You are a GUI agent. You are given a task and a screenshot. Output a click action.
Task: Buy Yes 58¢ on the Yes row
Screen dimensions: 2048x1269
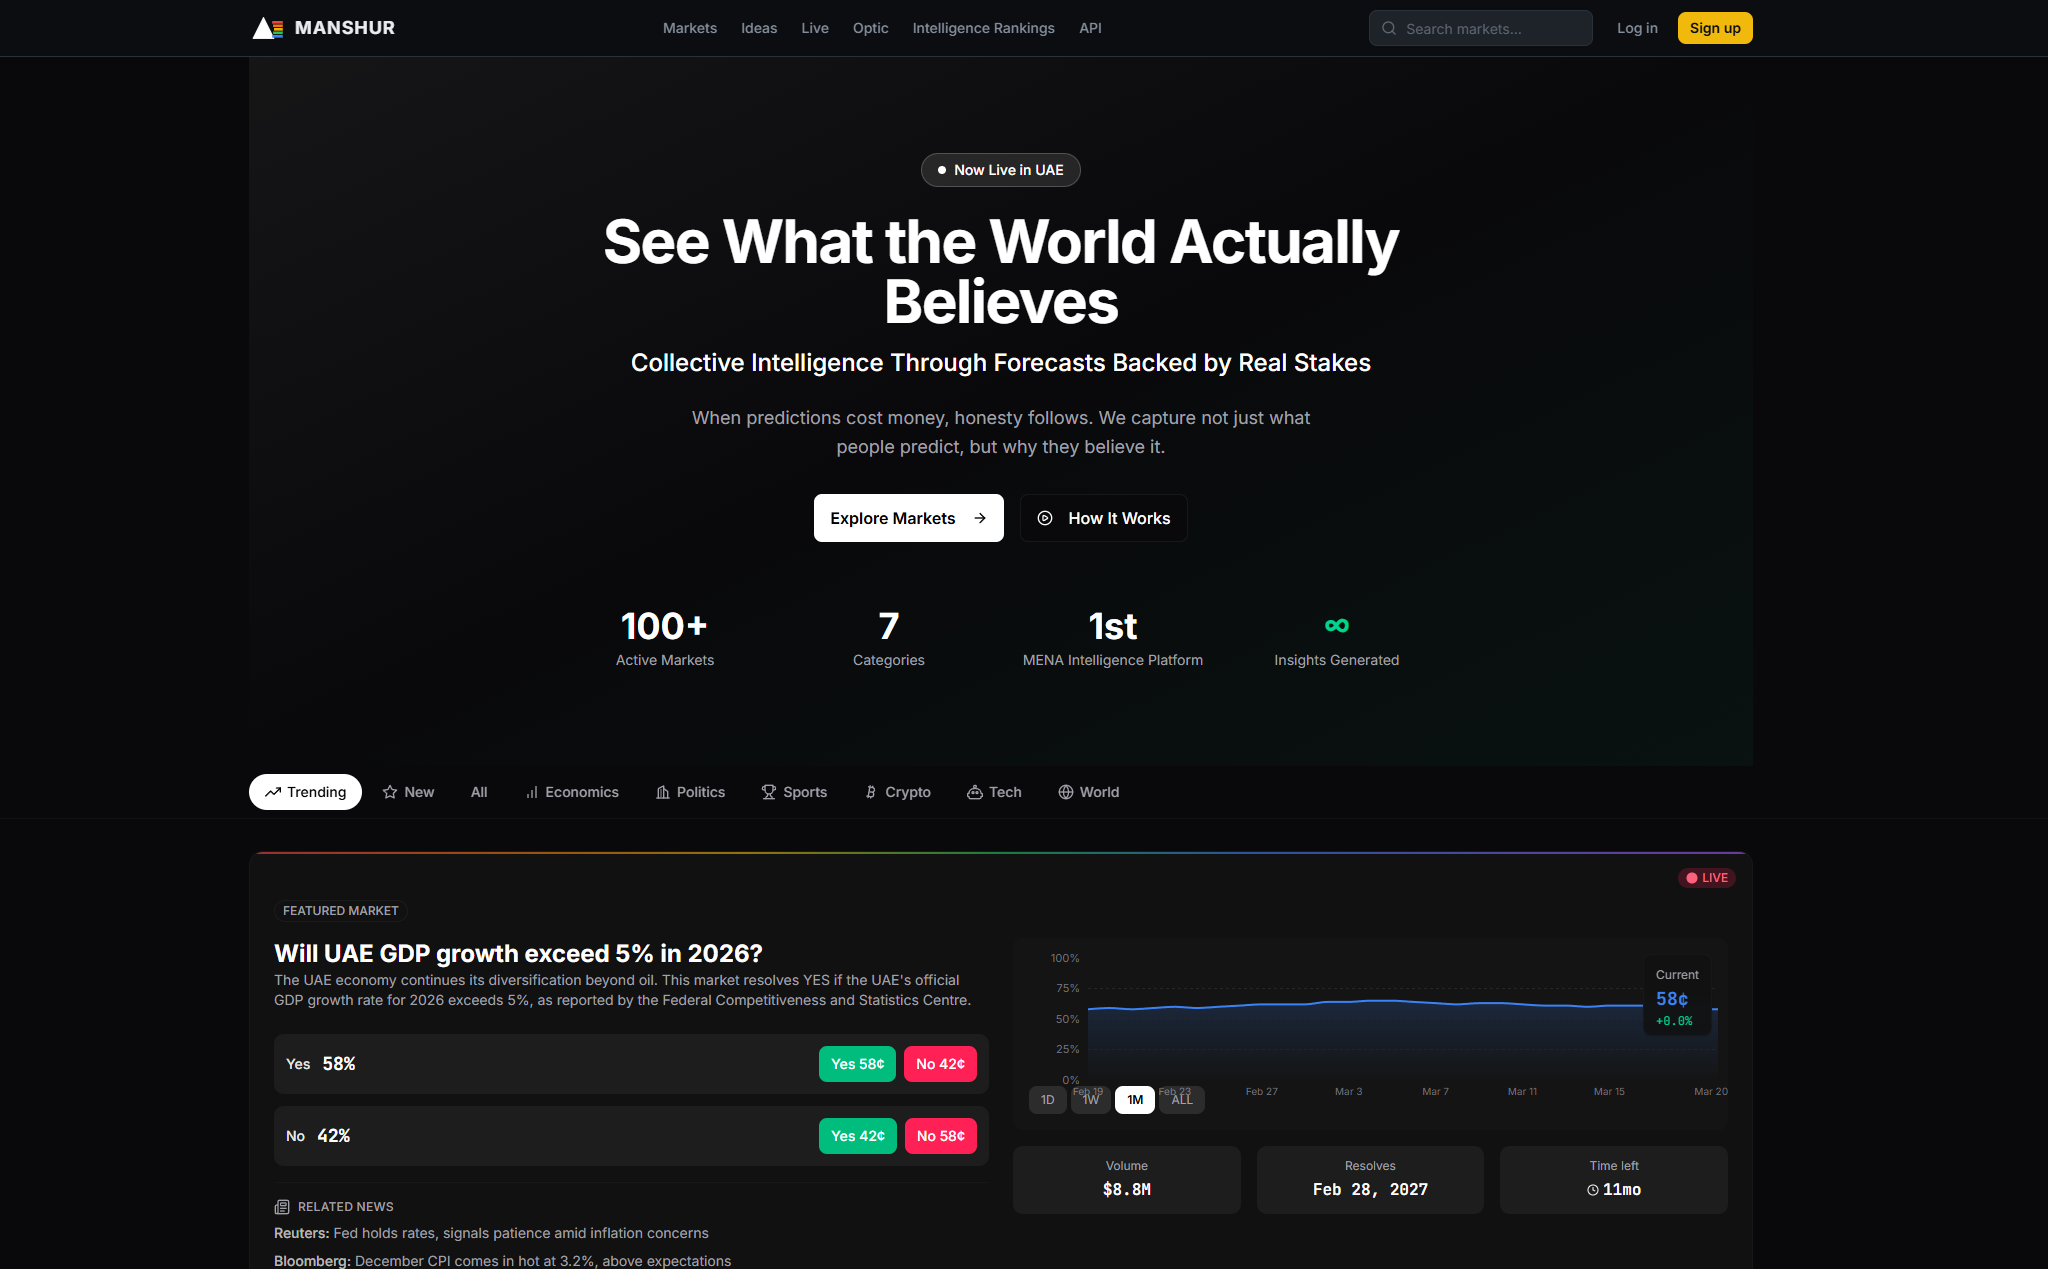(857, 1064)
